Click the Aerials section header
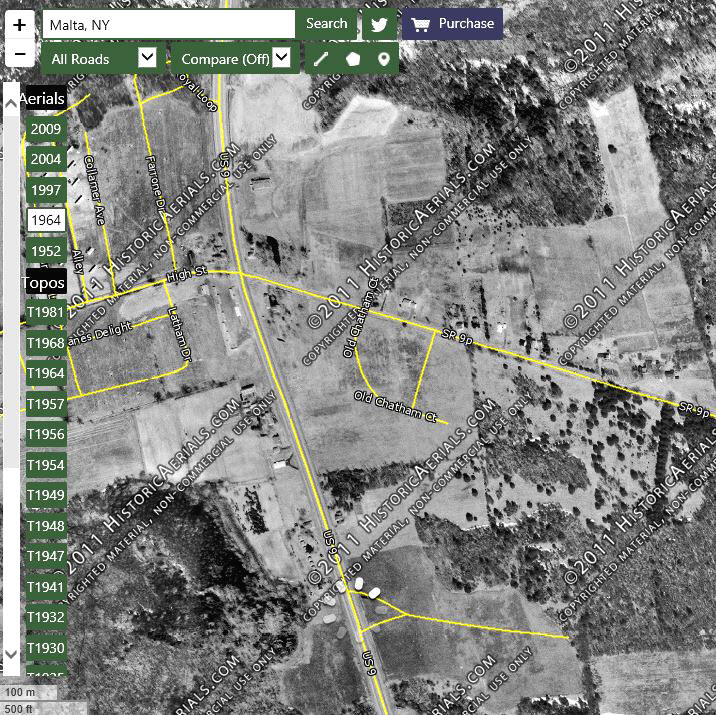 pos(43,98)
